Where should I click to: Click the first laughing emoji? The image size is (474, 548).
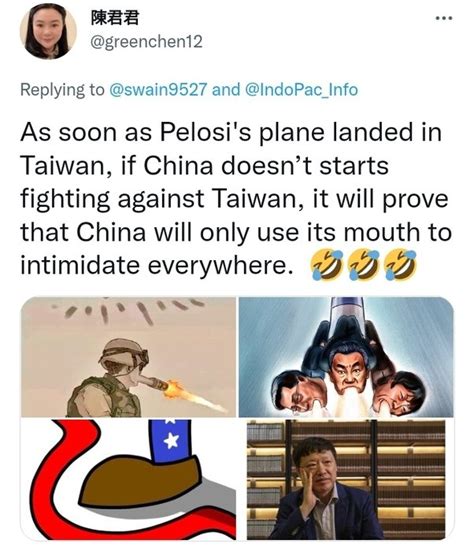(x=326, y=265)
